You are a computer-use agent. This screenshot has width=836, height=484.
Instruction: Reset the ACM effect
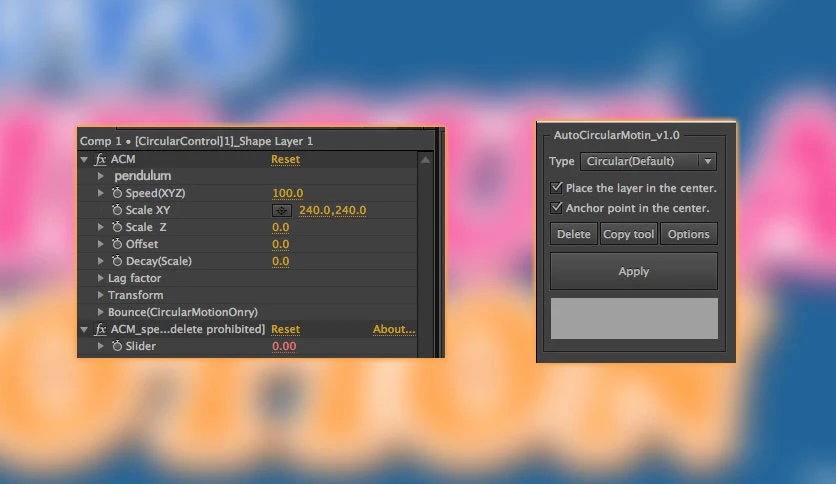click(x=285, y=159)
